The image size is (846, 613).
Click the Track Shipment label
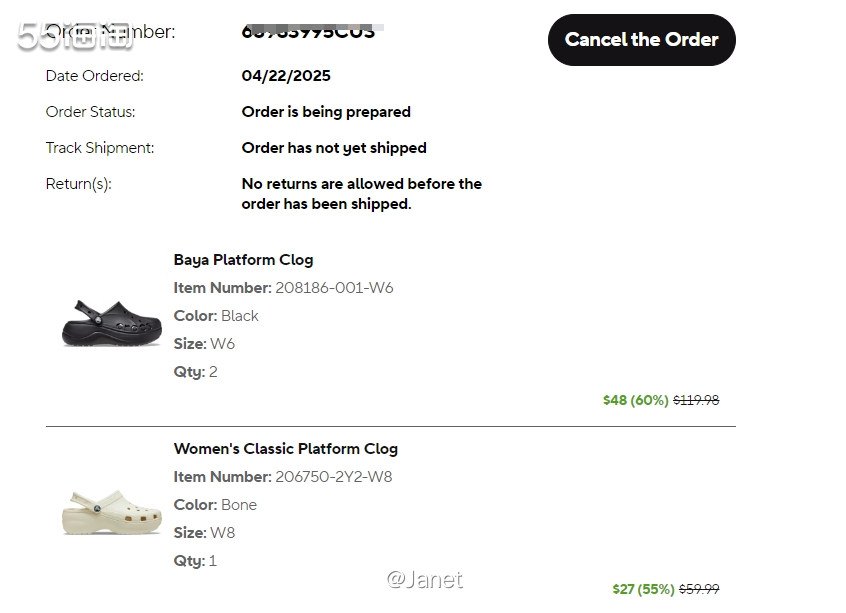[100, 148]
